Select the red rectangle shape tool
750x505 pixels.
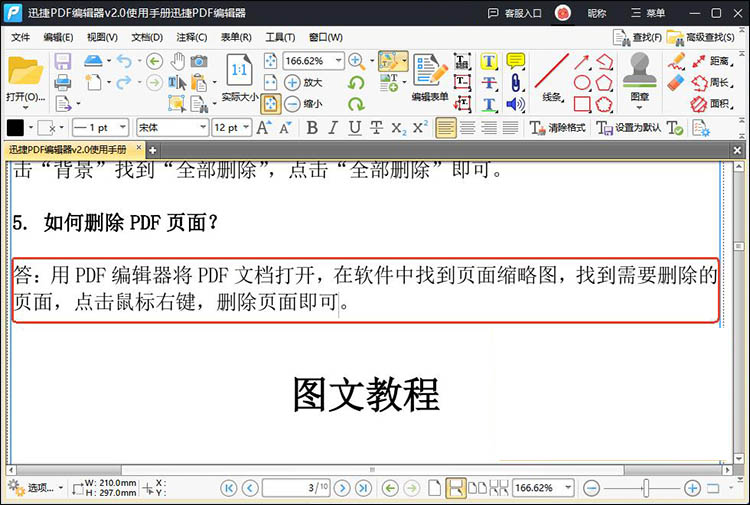click(582, 104)
